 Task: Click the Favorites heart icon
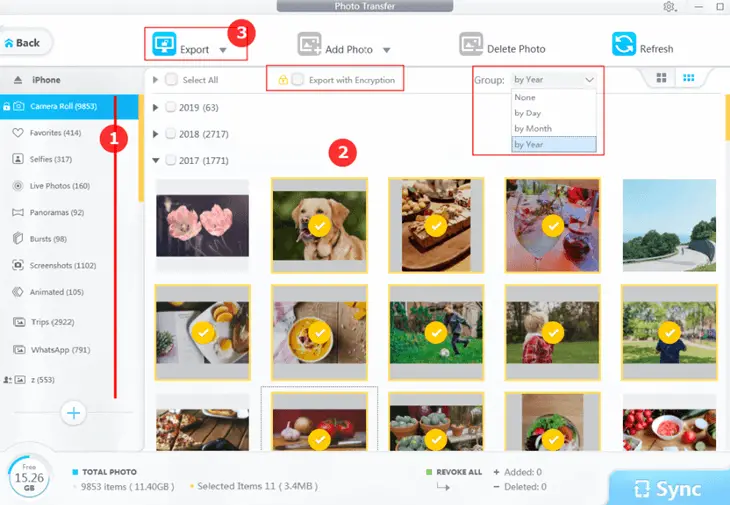pyautogui.click(x=18, y=133)
